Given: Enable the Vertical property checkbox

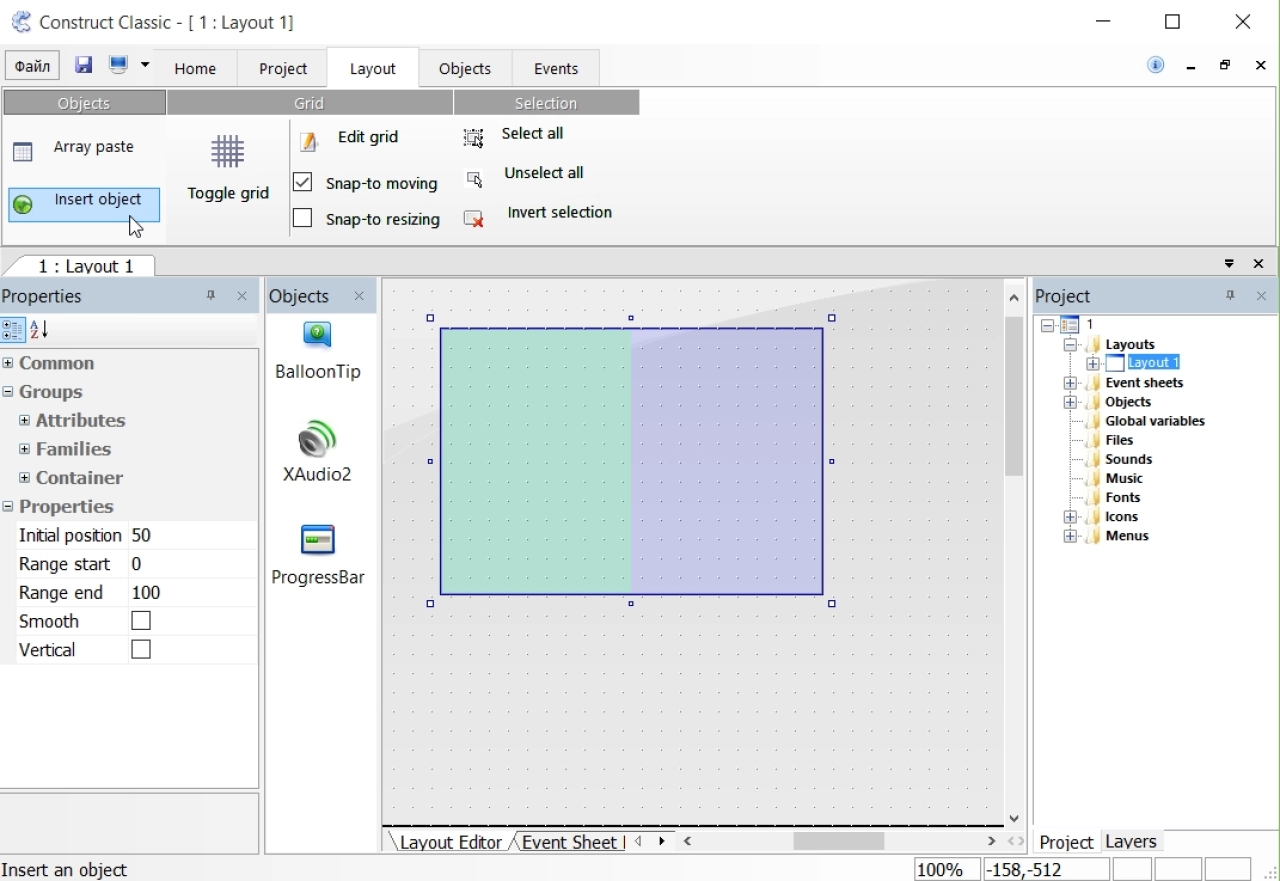Looking at the screenshot, I should [x=141, y=650].
